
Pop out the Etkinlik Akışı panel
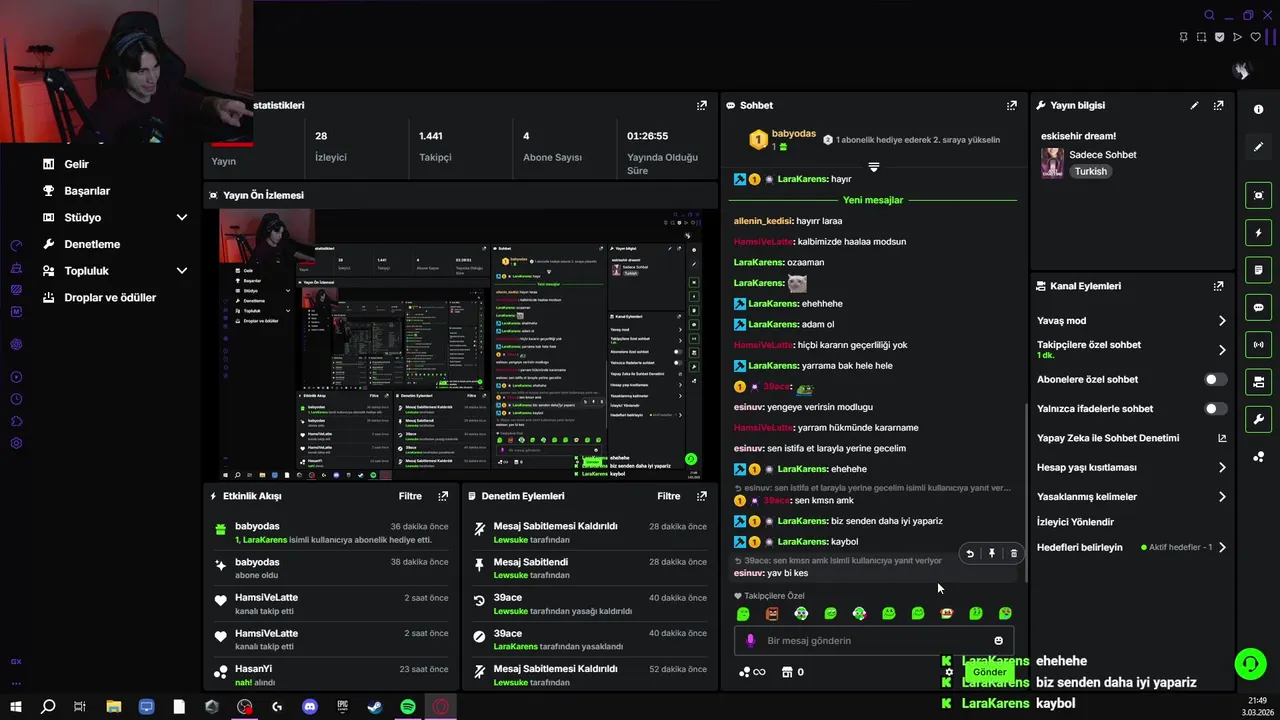(x=443, y=496)
